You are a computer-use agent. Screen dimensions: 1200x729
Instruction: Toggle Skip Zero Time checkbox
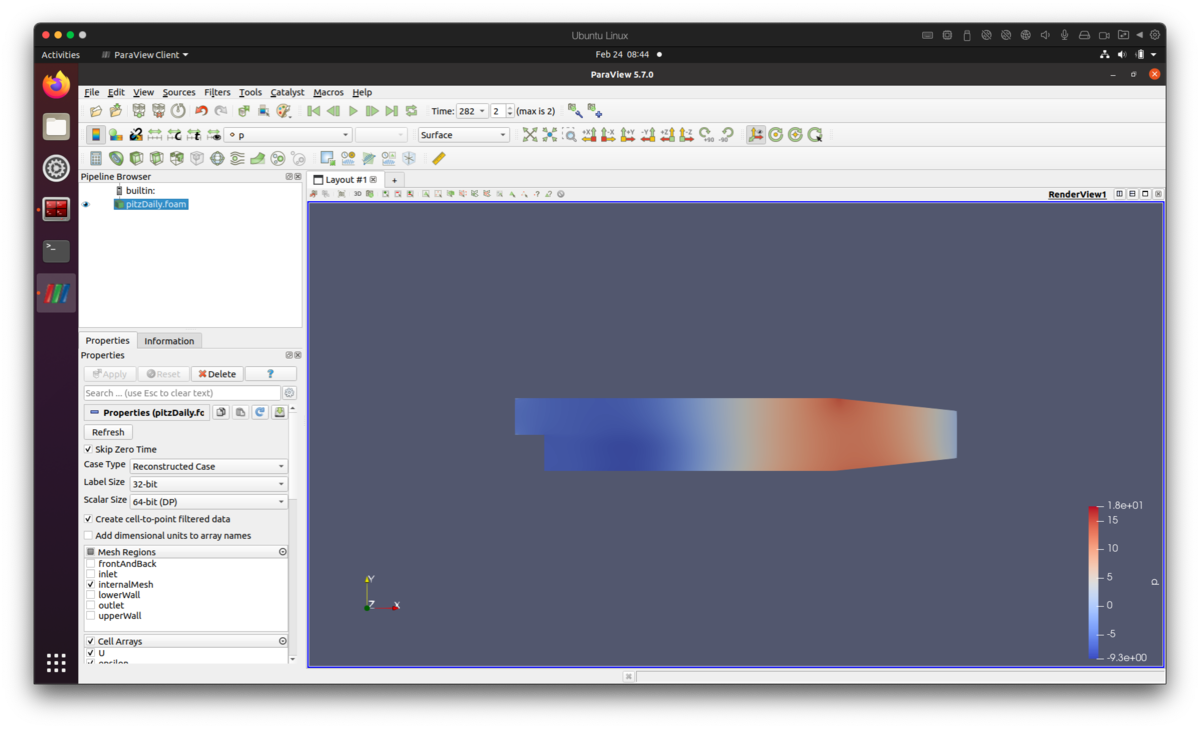click(88, 450)
